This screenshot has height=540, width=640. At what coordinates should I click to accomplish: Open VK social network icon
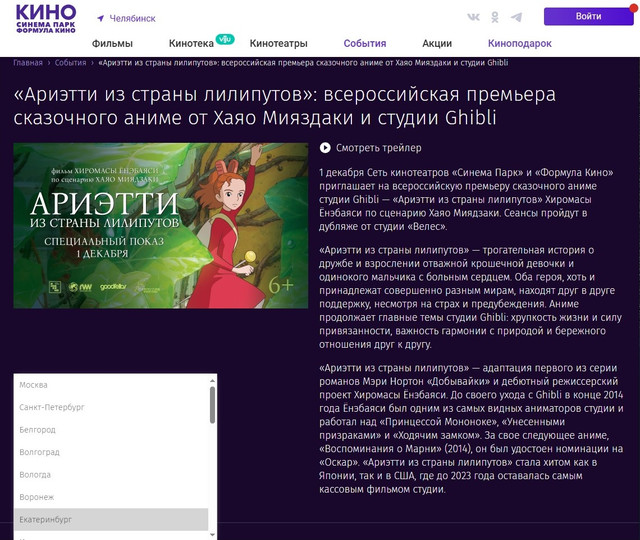473,17
